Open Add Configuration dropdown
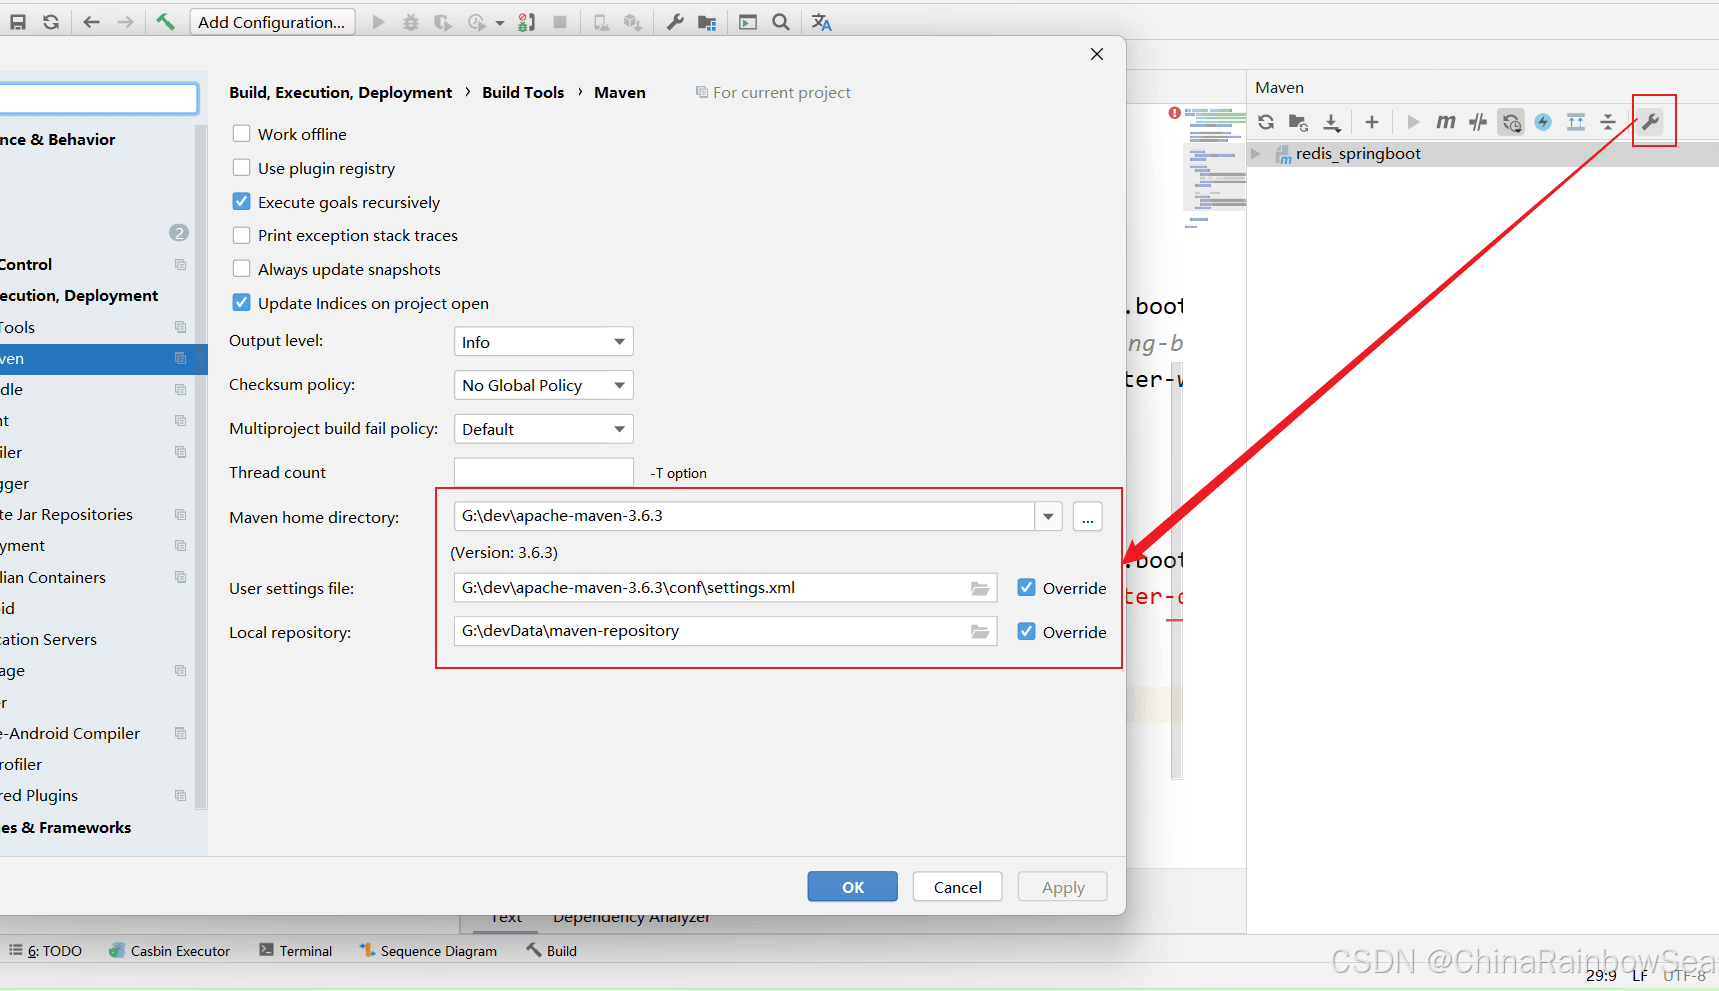Screen dimensions: 1719x991 tap(273, 22)
